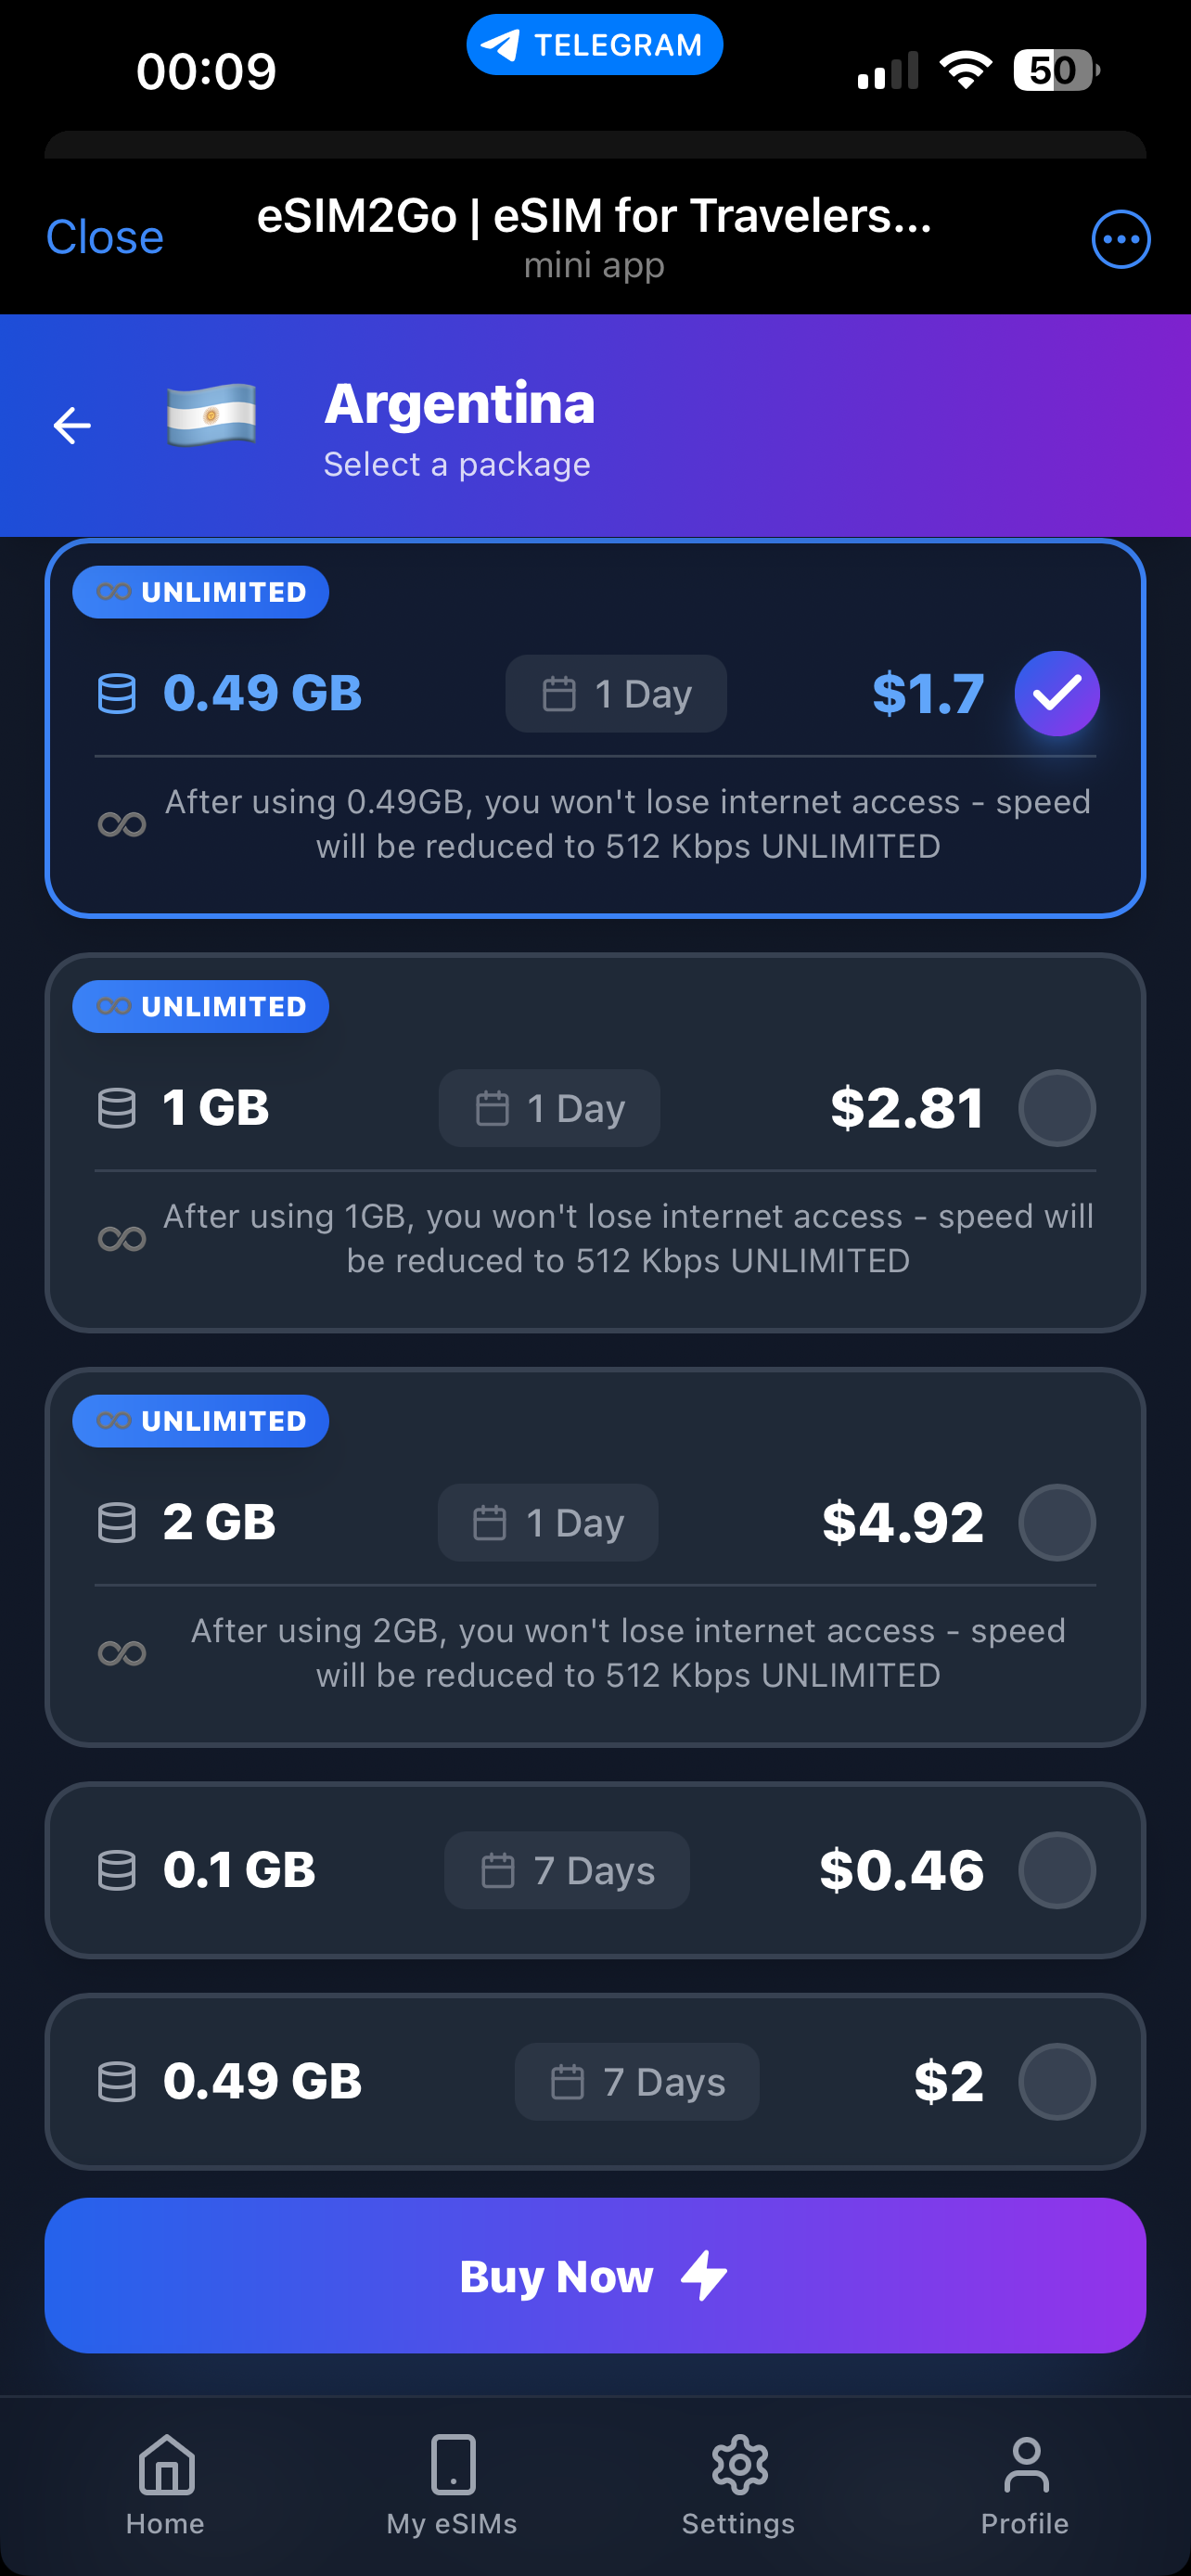
Task: Tap the data-stack icon beside 0.49 GB $2
Action: point(117,2081)
